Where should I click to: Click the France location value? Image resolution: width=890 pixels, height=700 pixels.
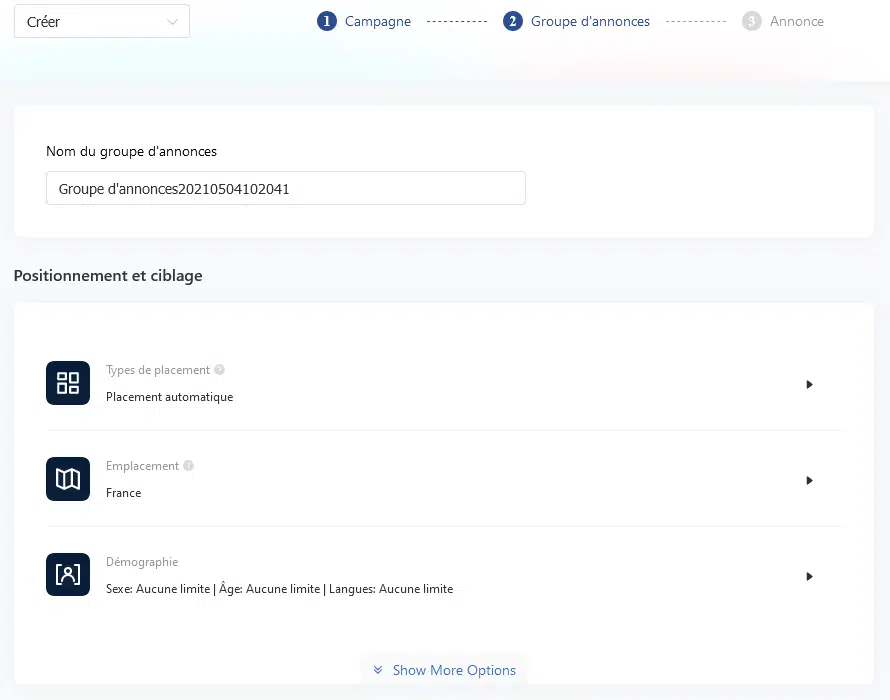[124, 493]
